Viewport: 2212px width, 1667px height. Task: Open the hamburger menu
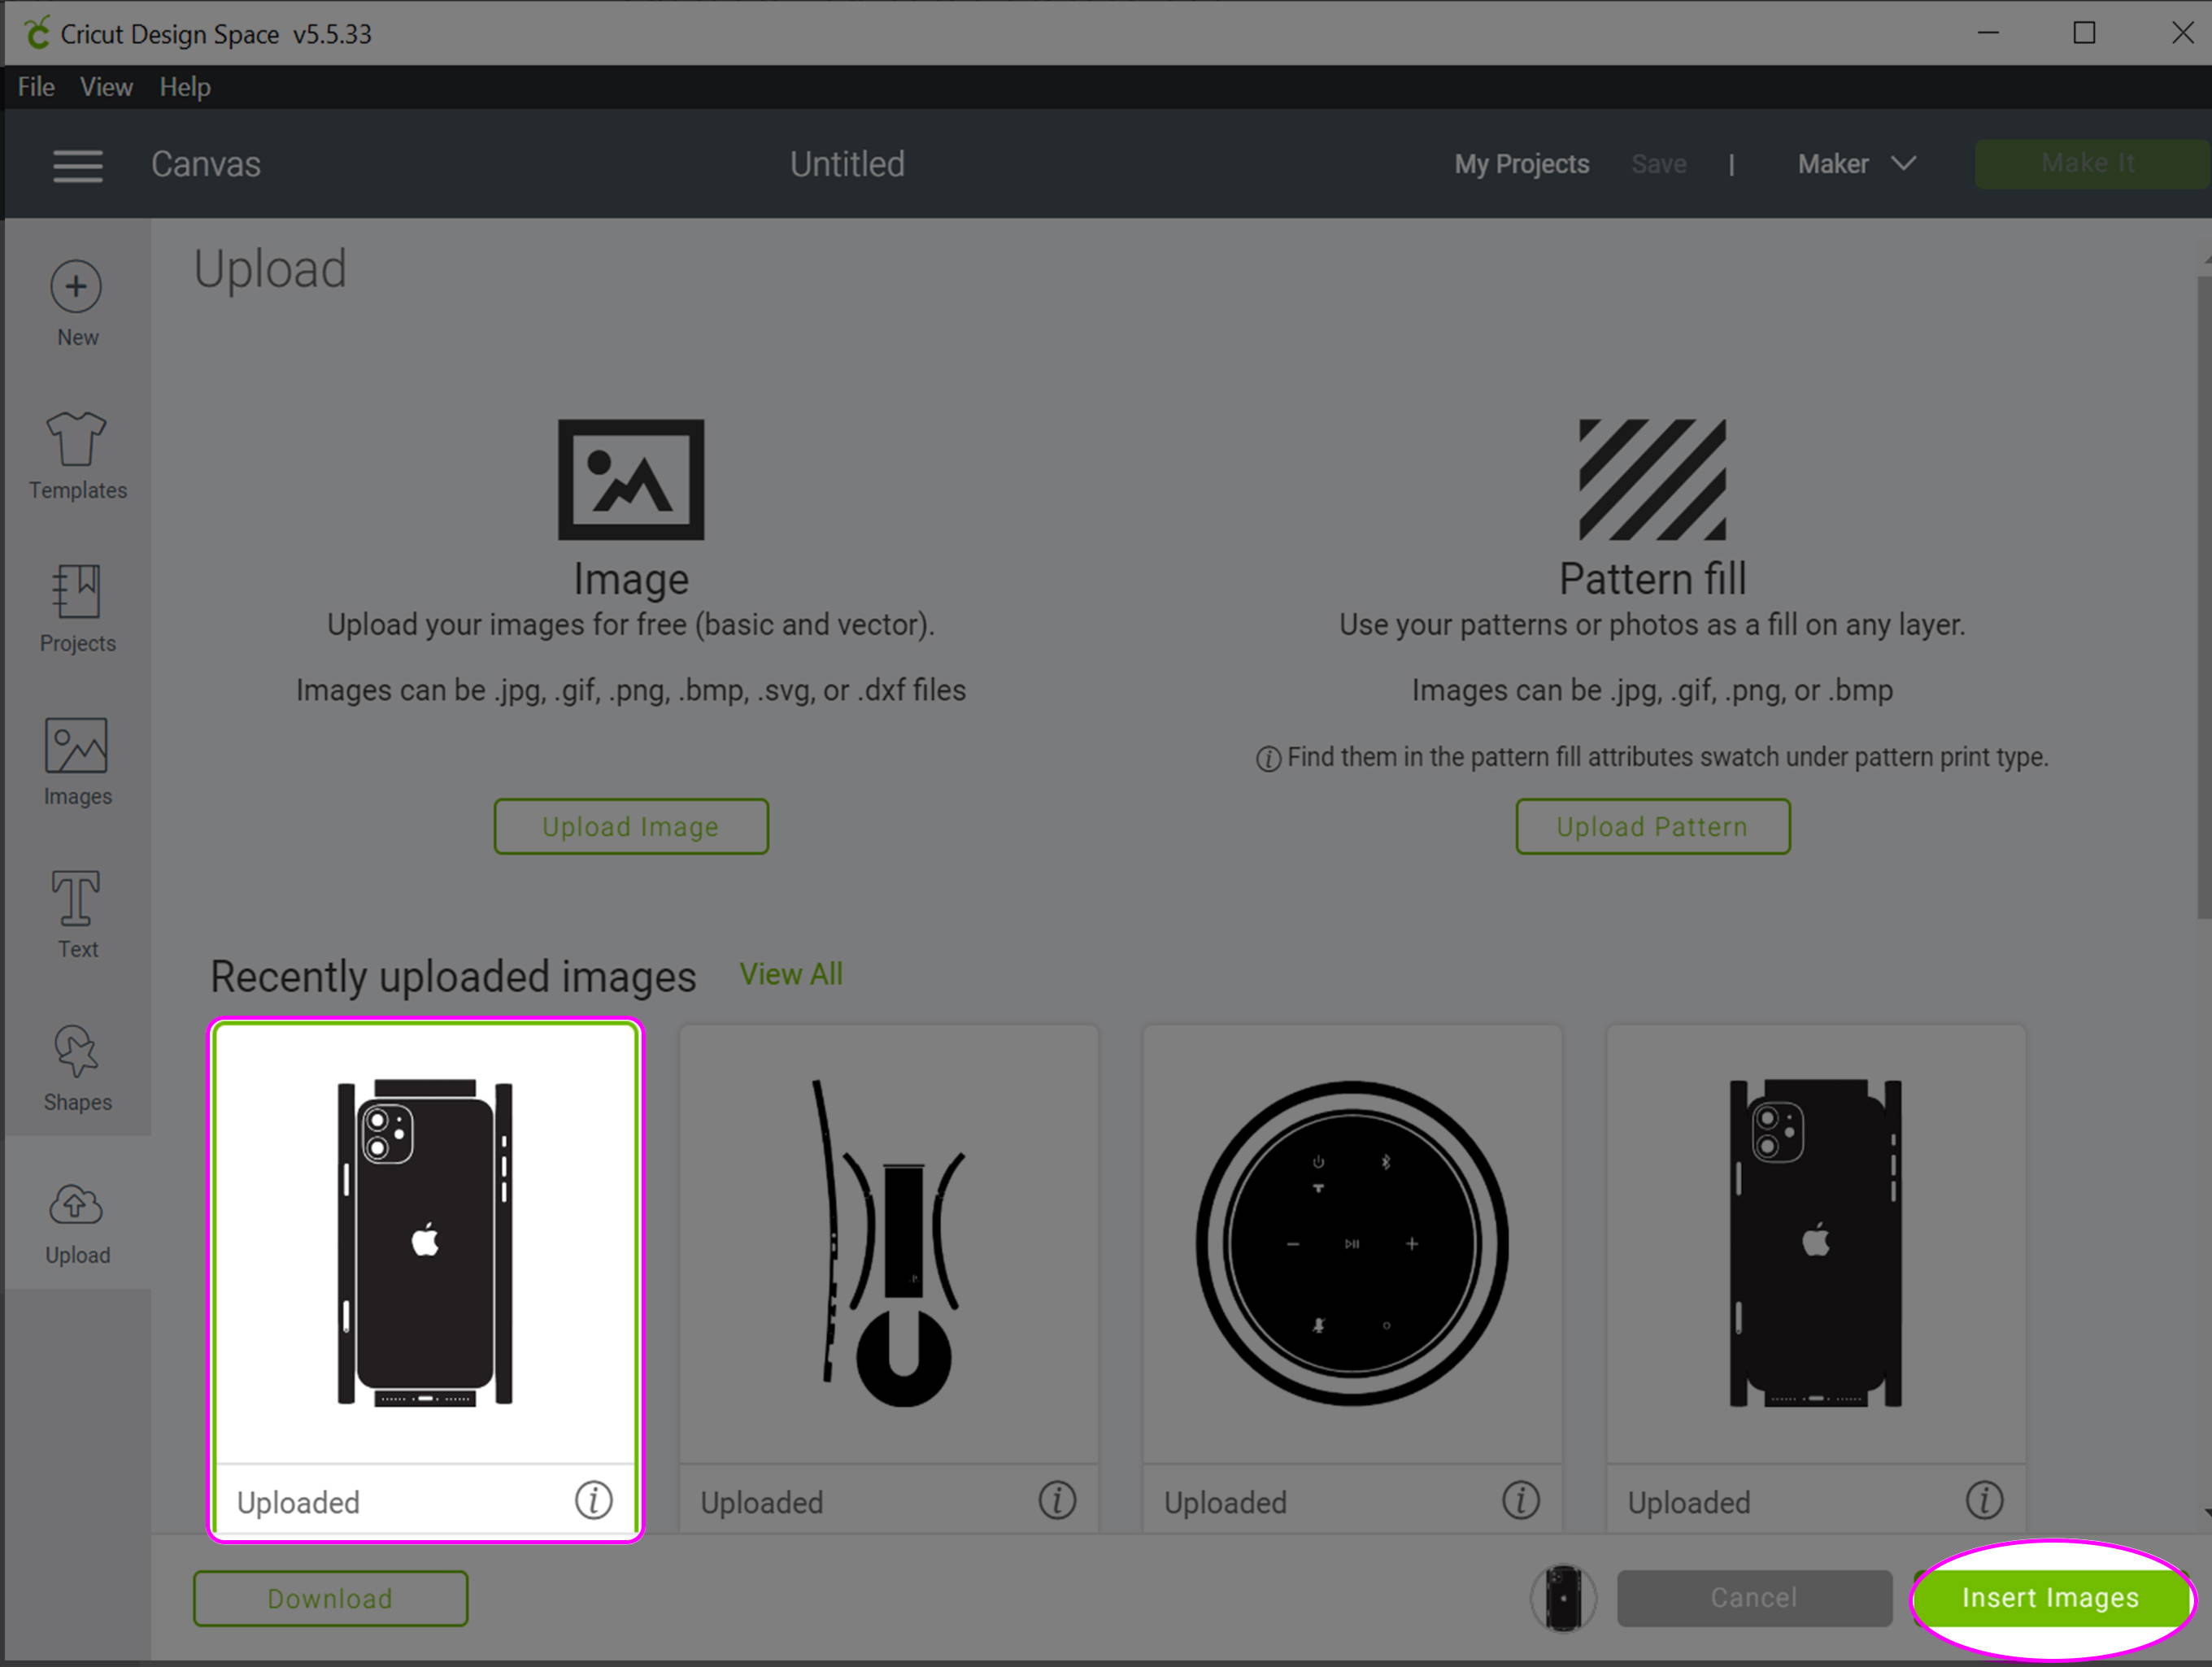77,165
